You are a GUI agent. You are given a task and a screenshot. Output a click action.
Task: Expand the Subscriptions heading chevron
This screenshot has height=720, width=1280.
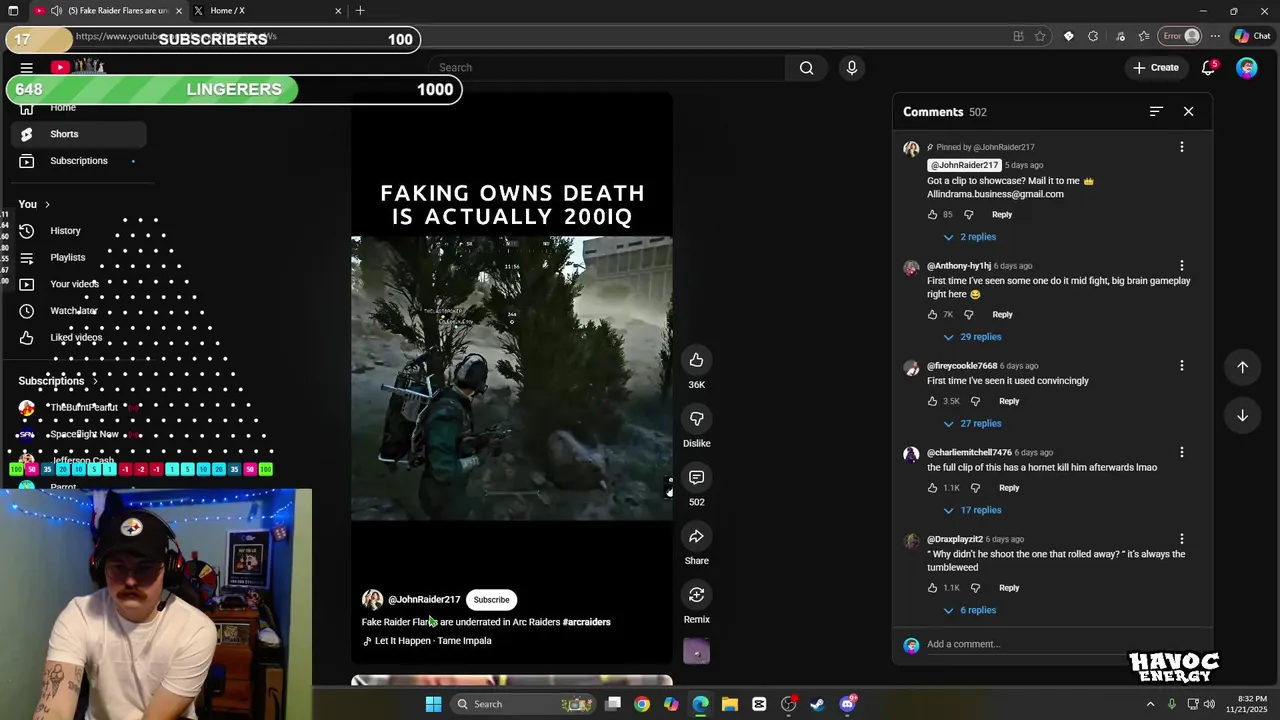pyautogui.click(x=96, y=381)
